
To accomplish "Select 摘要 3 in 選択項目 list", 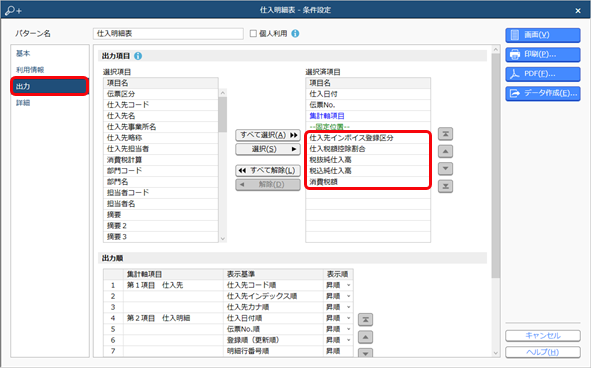I will (x=161, y=237).
